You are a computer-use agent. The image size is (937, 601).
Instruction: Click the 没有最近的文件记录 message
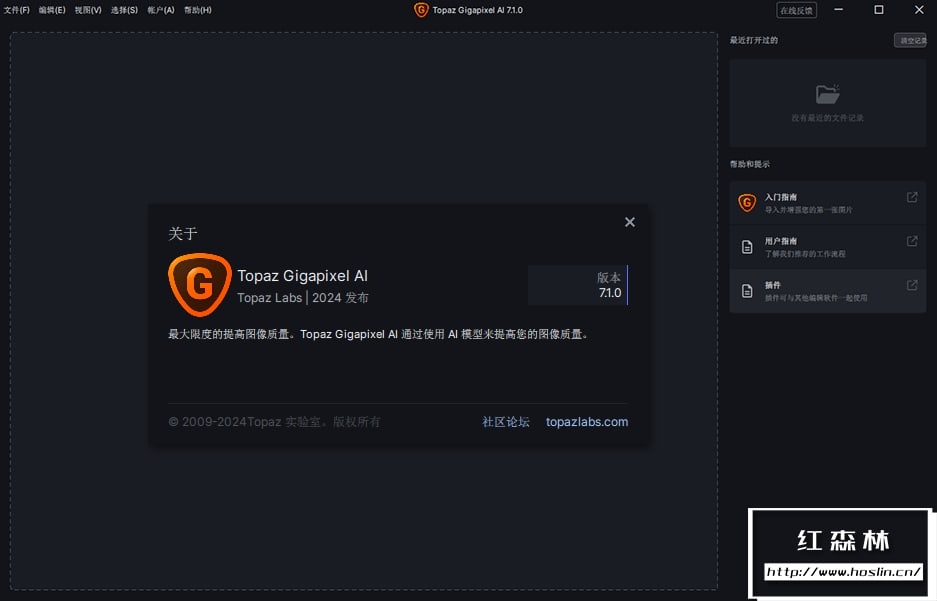pos(828,118)
